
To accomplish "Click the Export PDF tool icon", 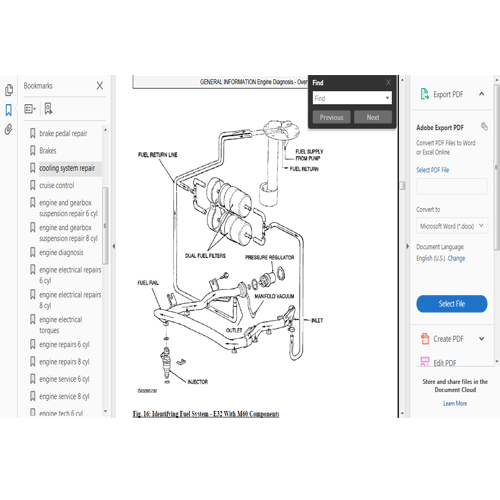I will (425, 94).
